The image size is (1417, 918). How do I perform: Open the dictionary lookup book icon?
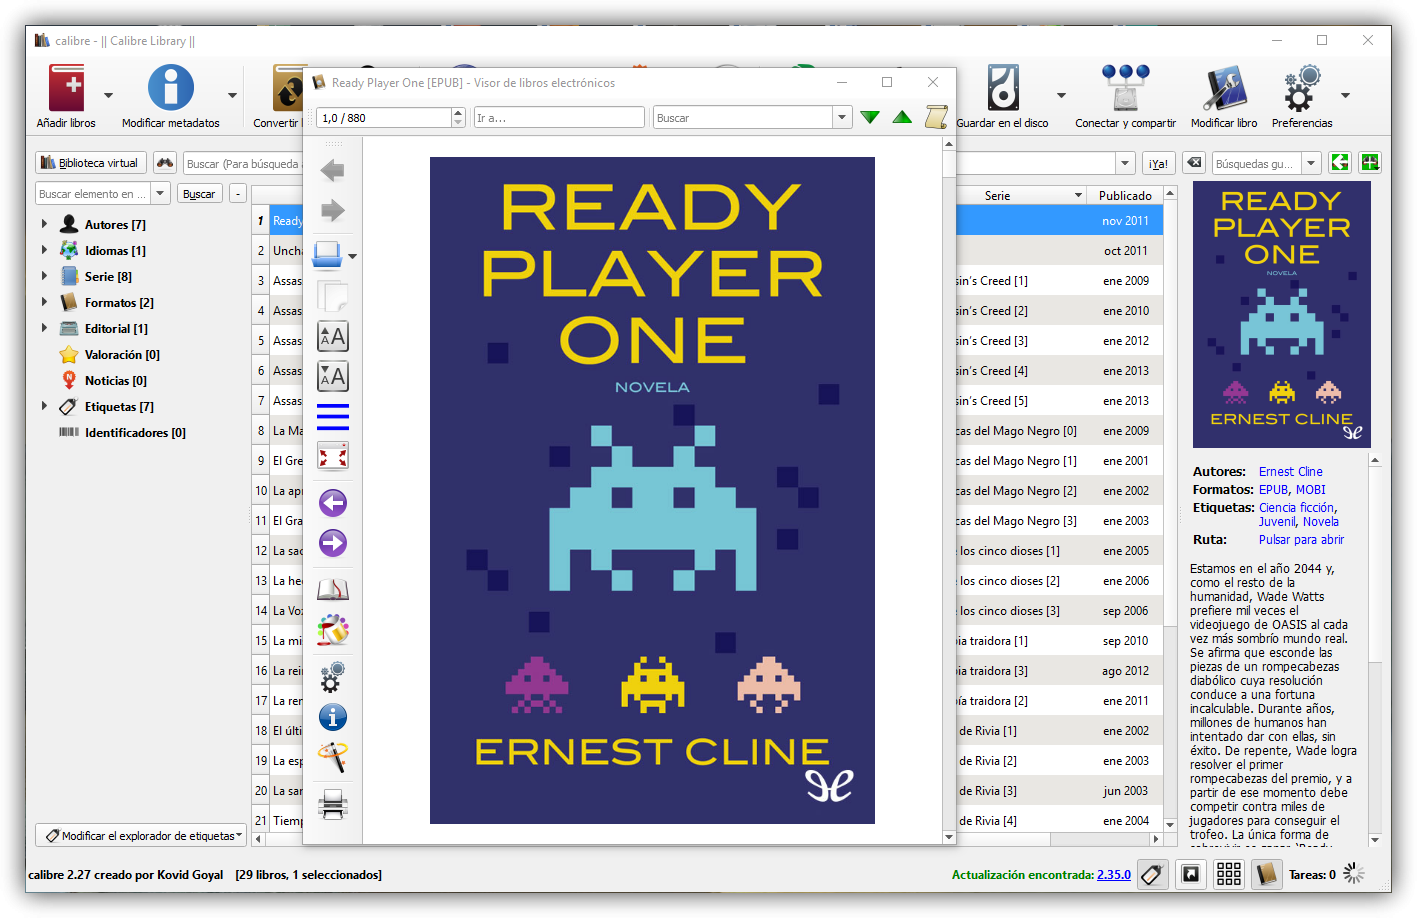point(333,589)
